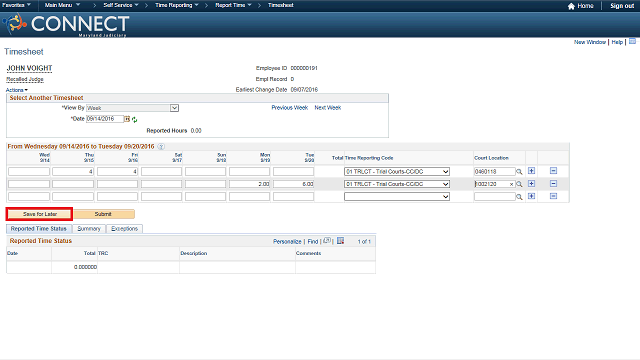This screenshot has height=360, width=640.
Task: Click the Submit button
Action: pos(104,214)
